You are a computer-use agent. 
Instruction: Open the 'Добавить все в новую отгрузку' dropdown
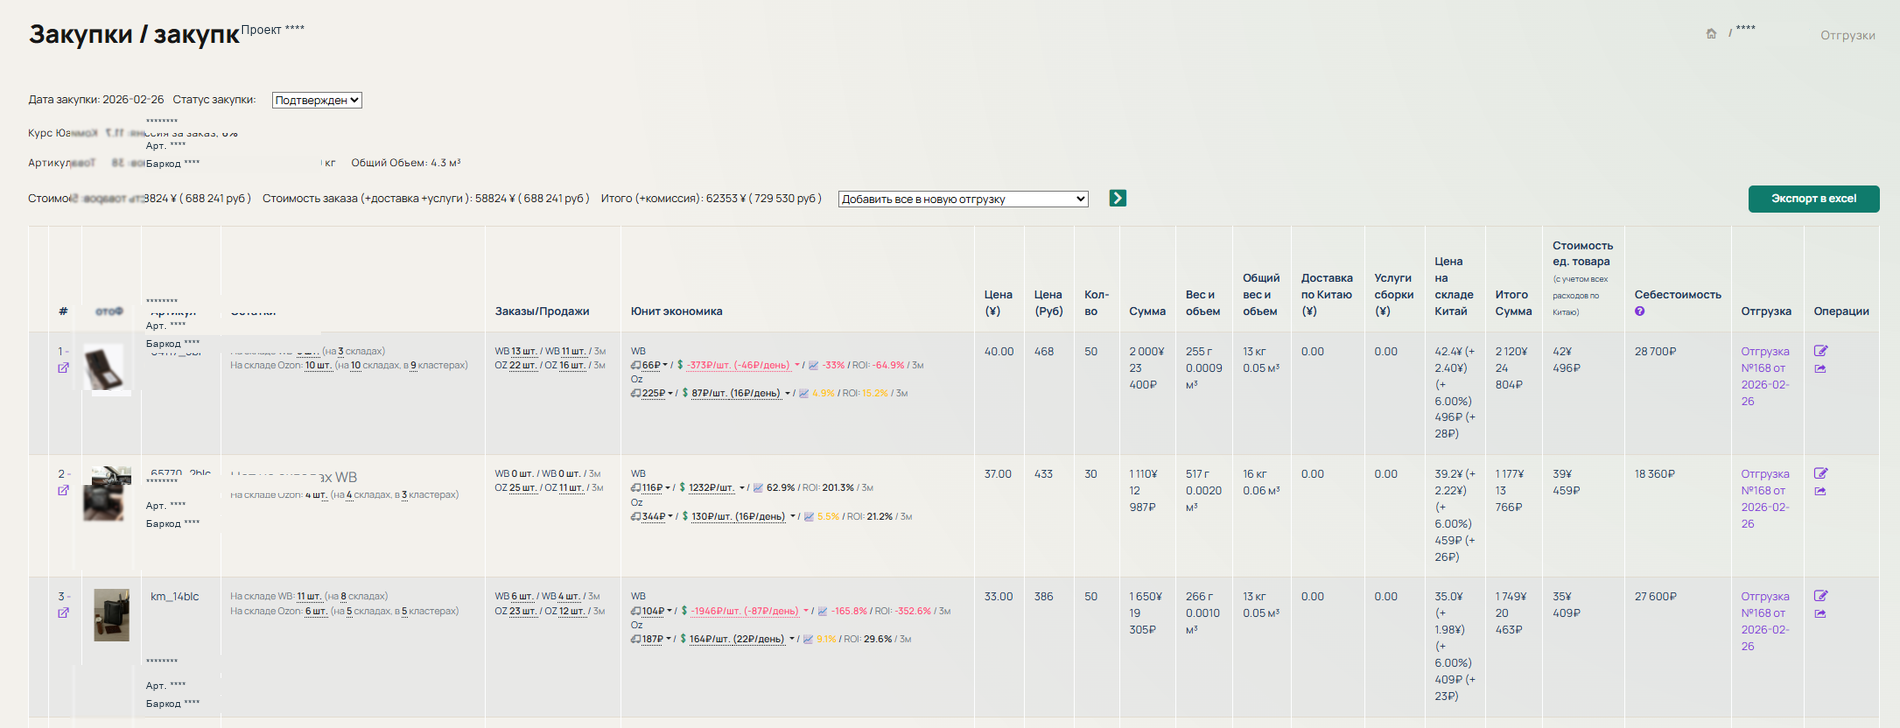pos(963,199)
